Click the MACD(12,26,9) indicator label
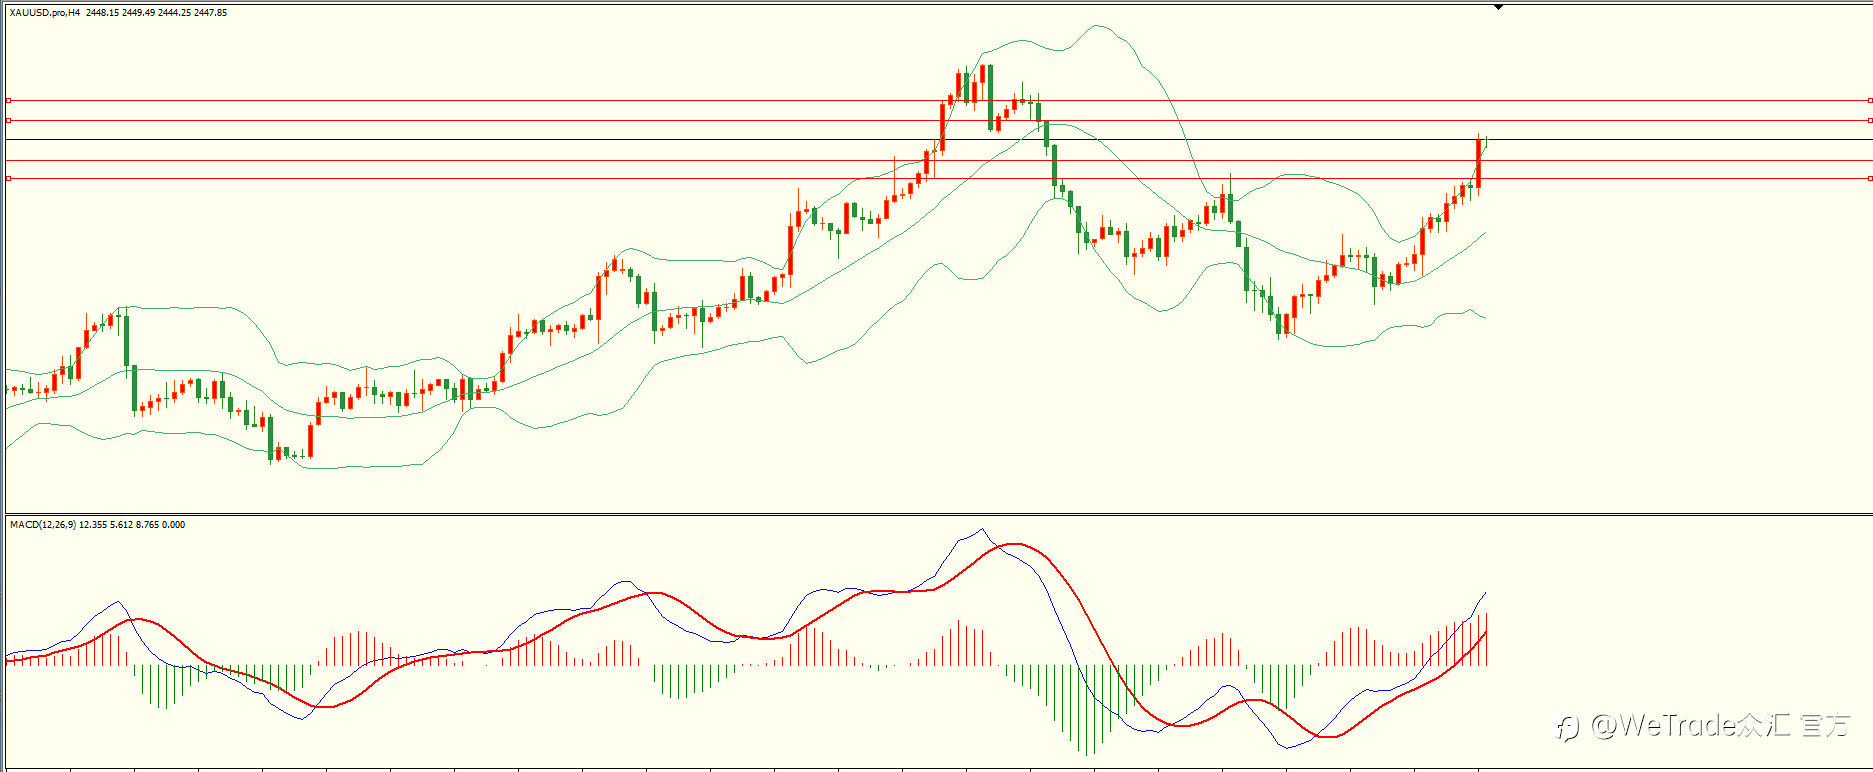 pyautogui.click(x=42, y=525)
